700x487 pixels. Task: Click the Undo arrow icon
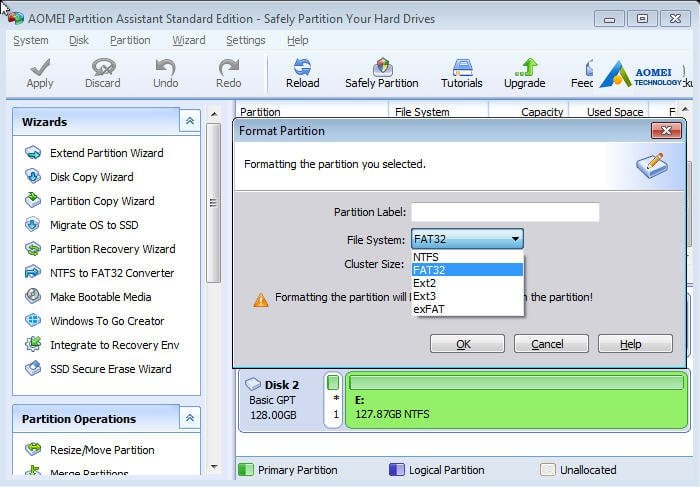[166, 67]
